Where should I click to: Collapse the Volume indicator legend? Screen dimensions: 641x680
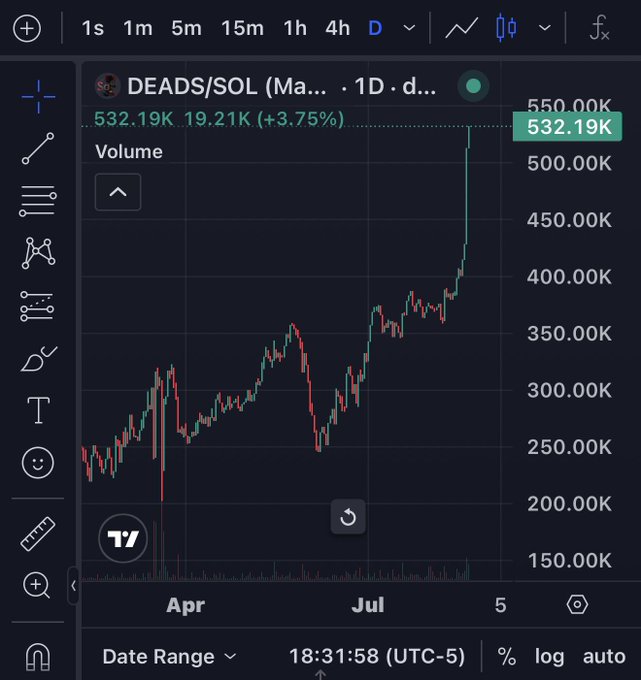coord(118,192)
